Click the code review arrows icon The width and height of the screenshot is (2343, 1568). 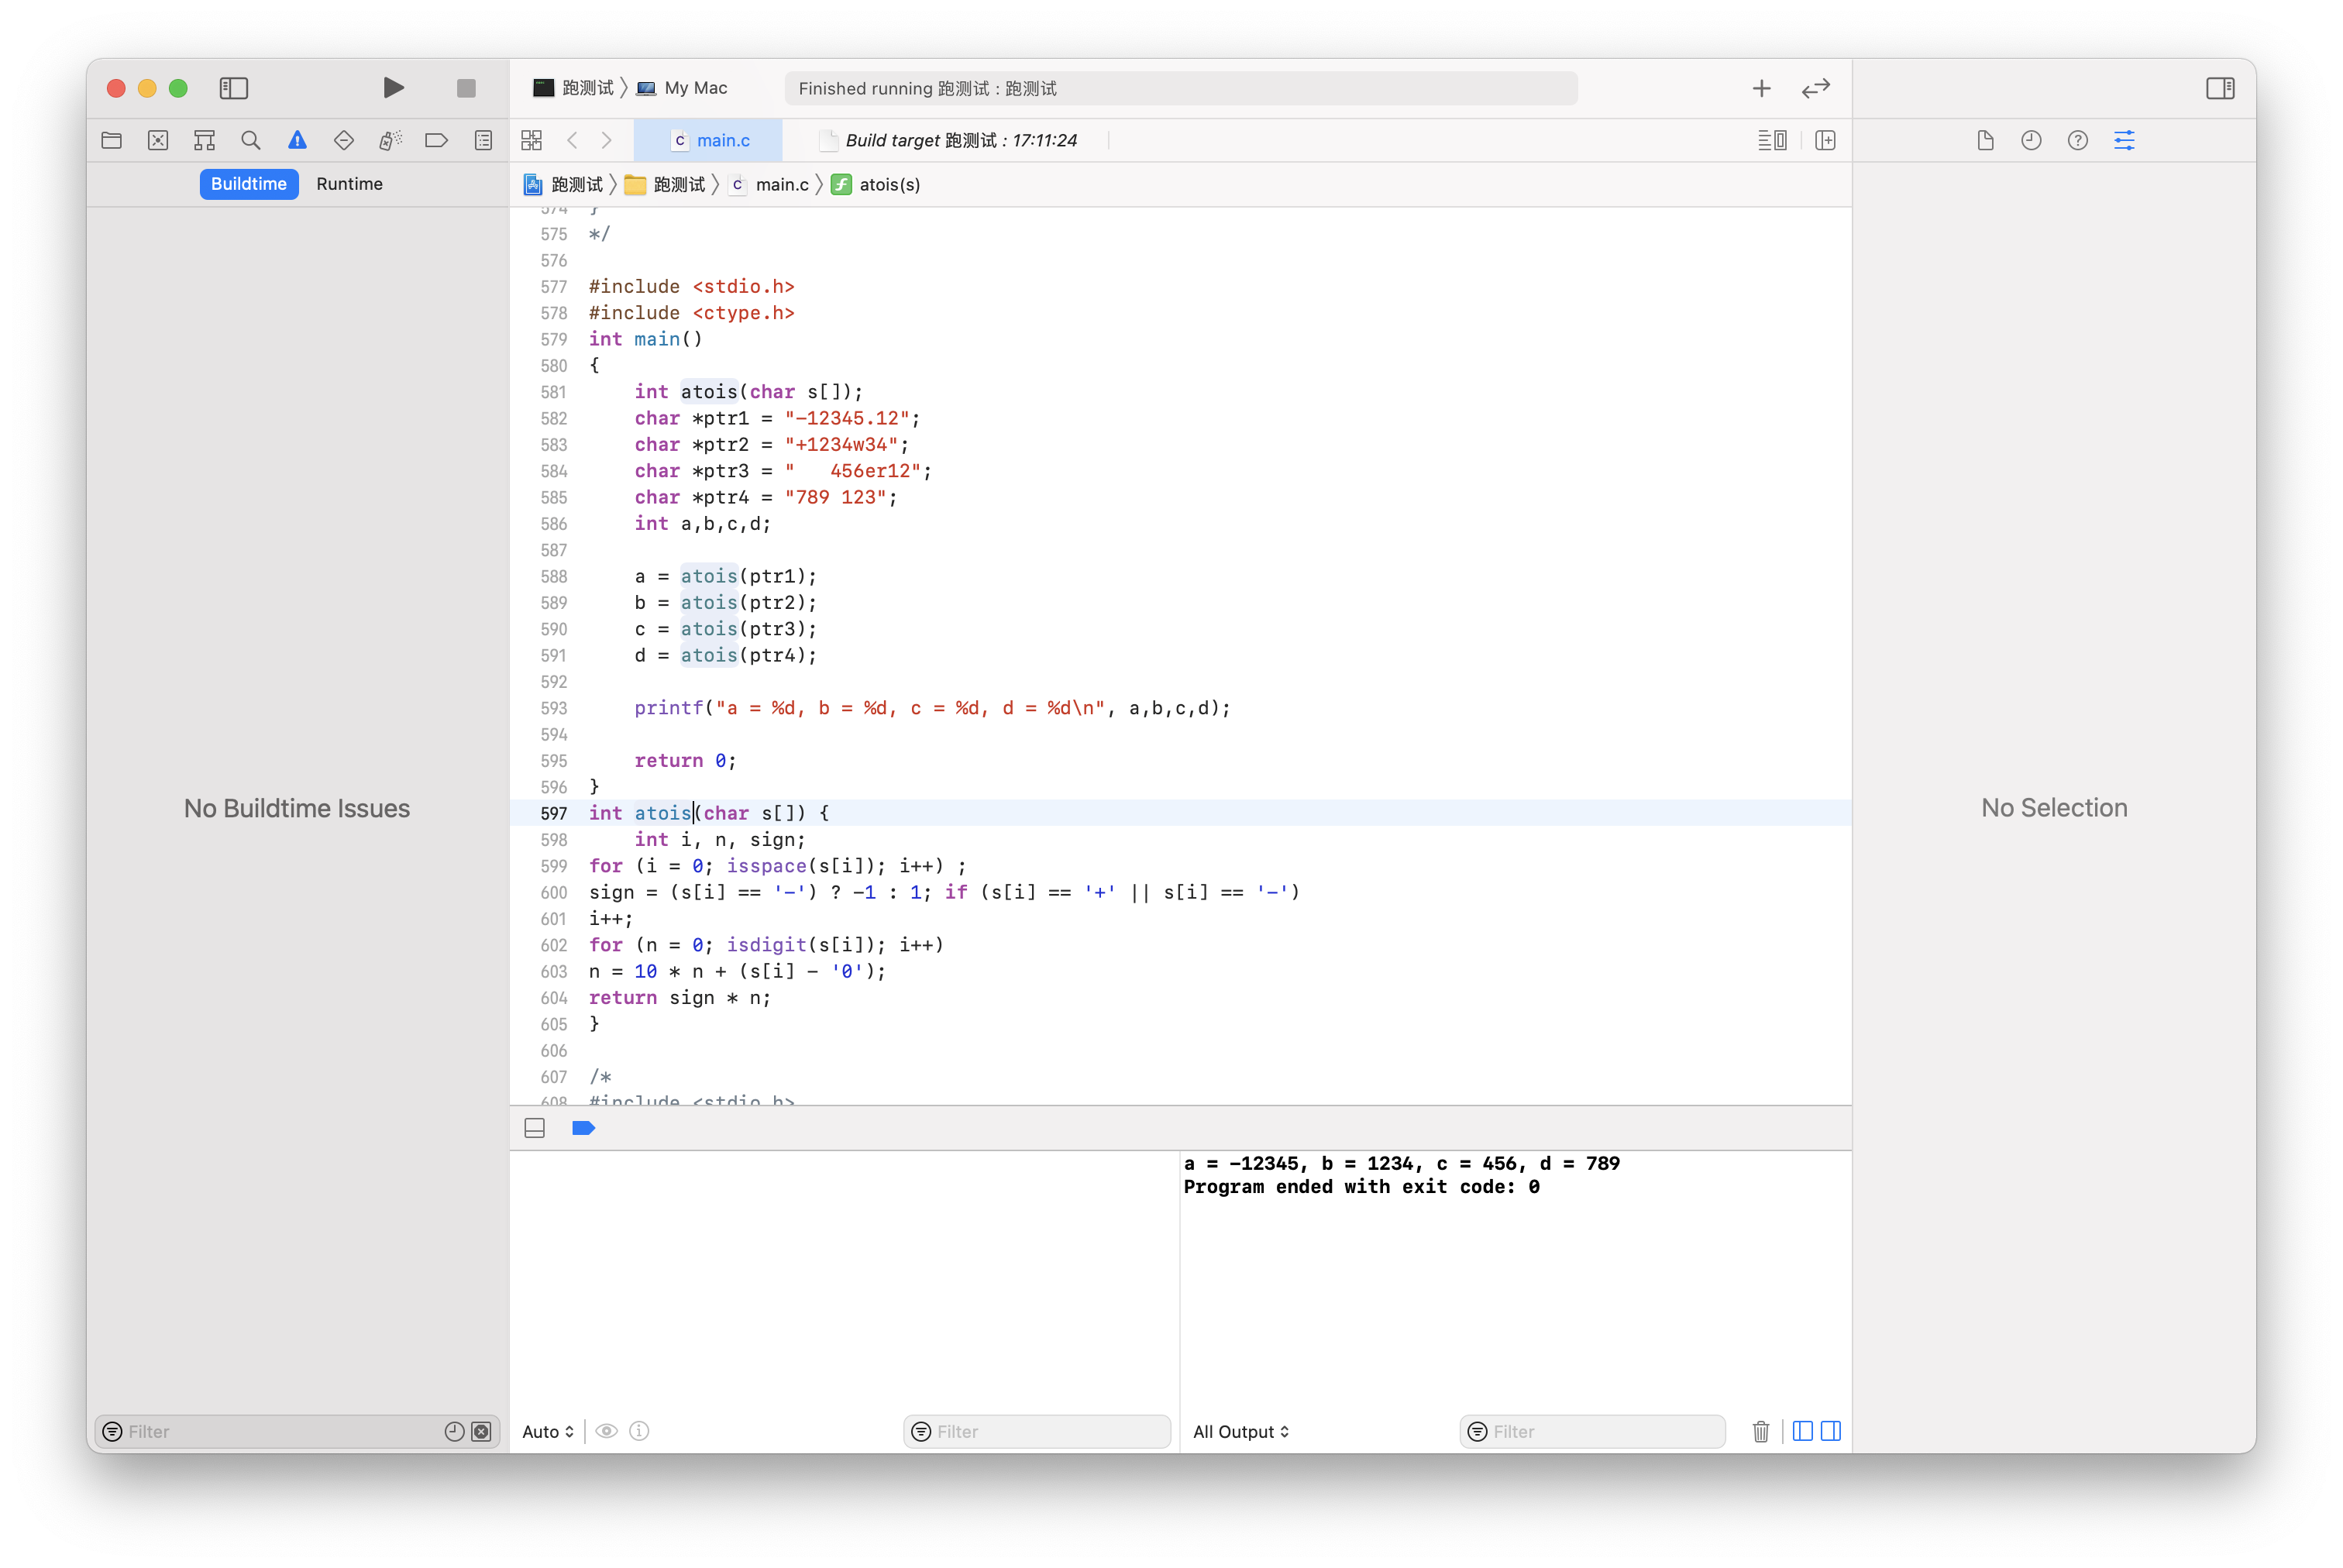[x=1815, y=88]
